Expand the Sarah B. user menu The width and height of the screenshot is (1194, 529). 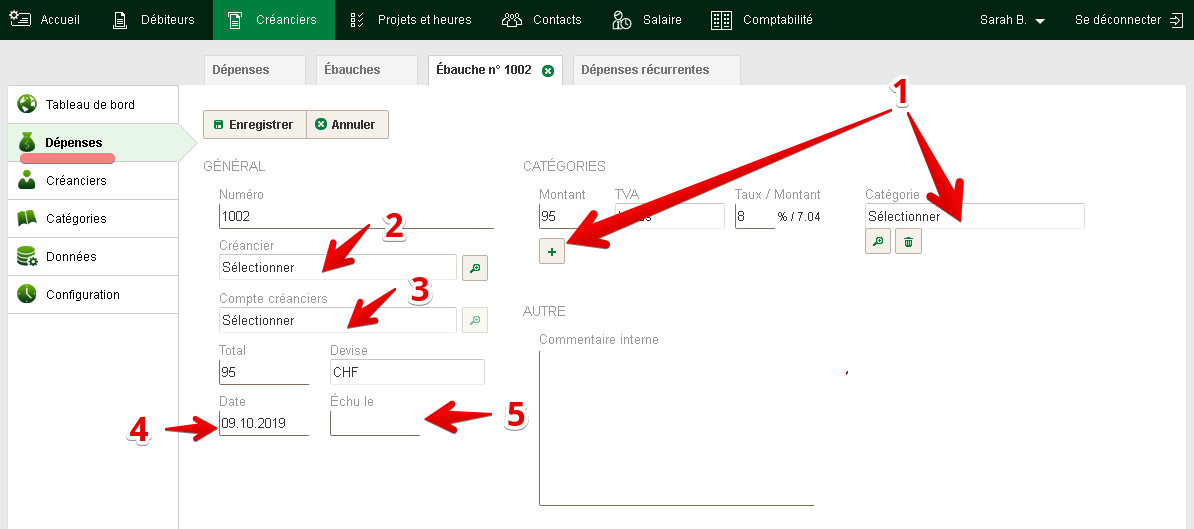pyautogui.click(x=1012, y=20)
